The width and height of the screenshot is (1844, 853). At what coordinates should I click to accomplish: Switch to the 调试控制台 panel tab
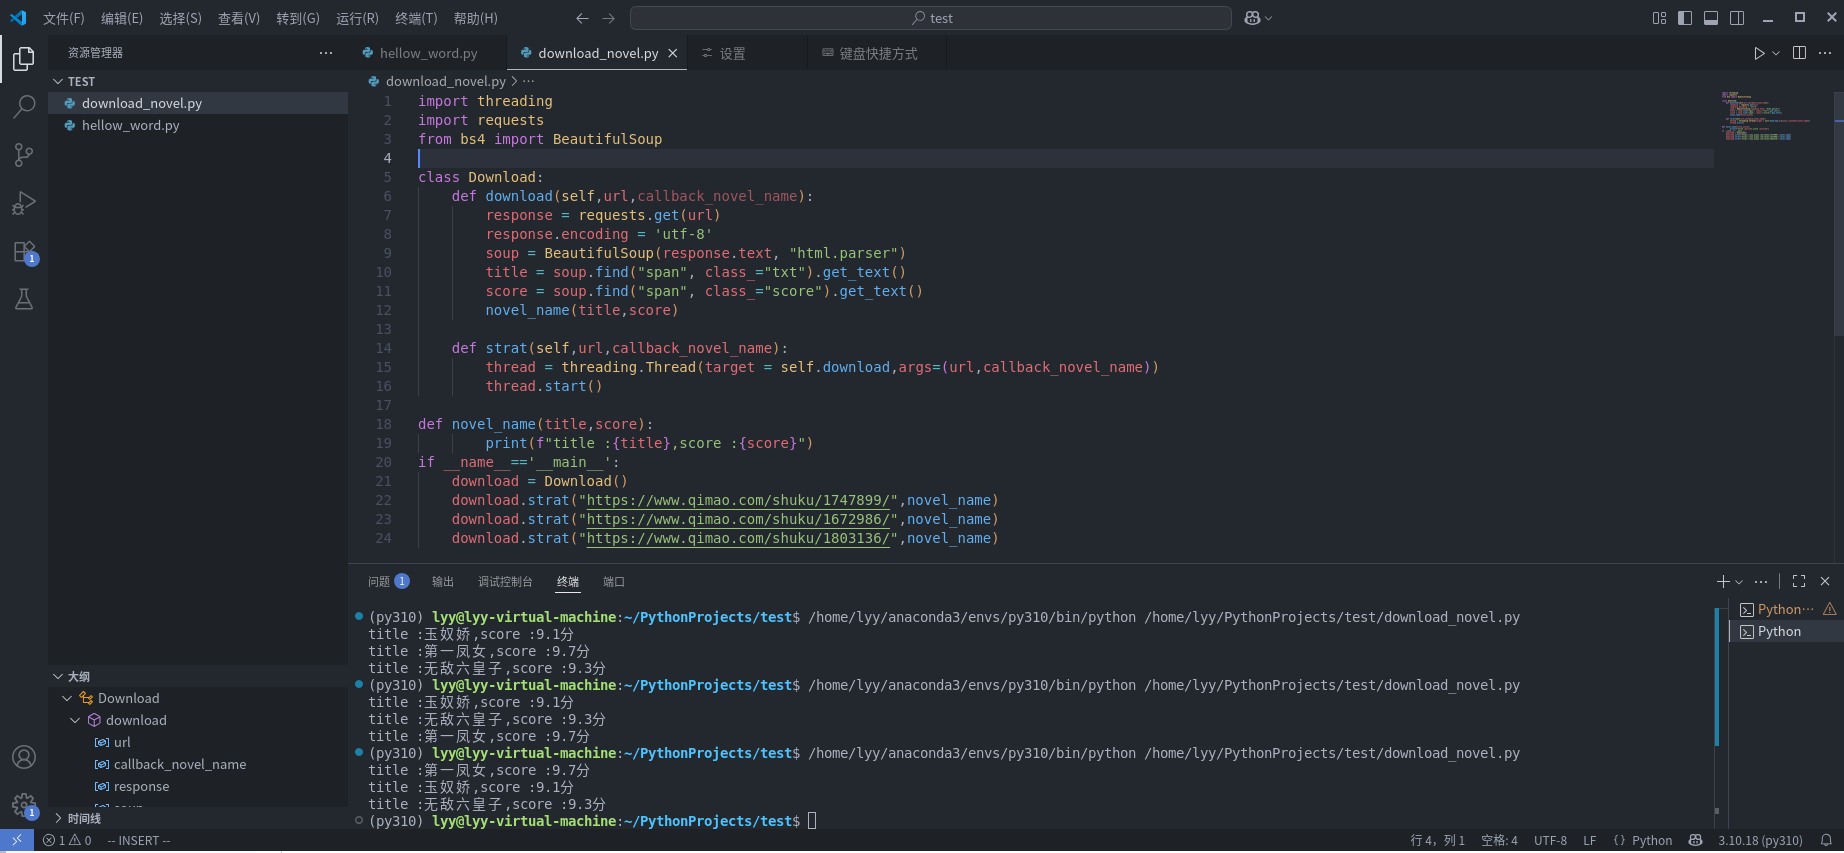505,582
